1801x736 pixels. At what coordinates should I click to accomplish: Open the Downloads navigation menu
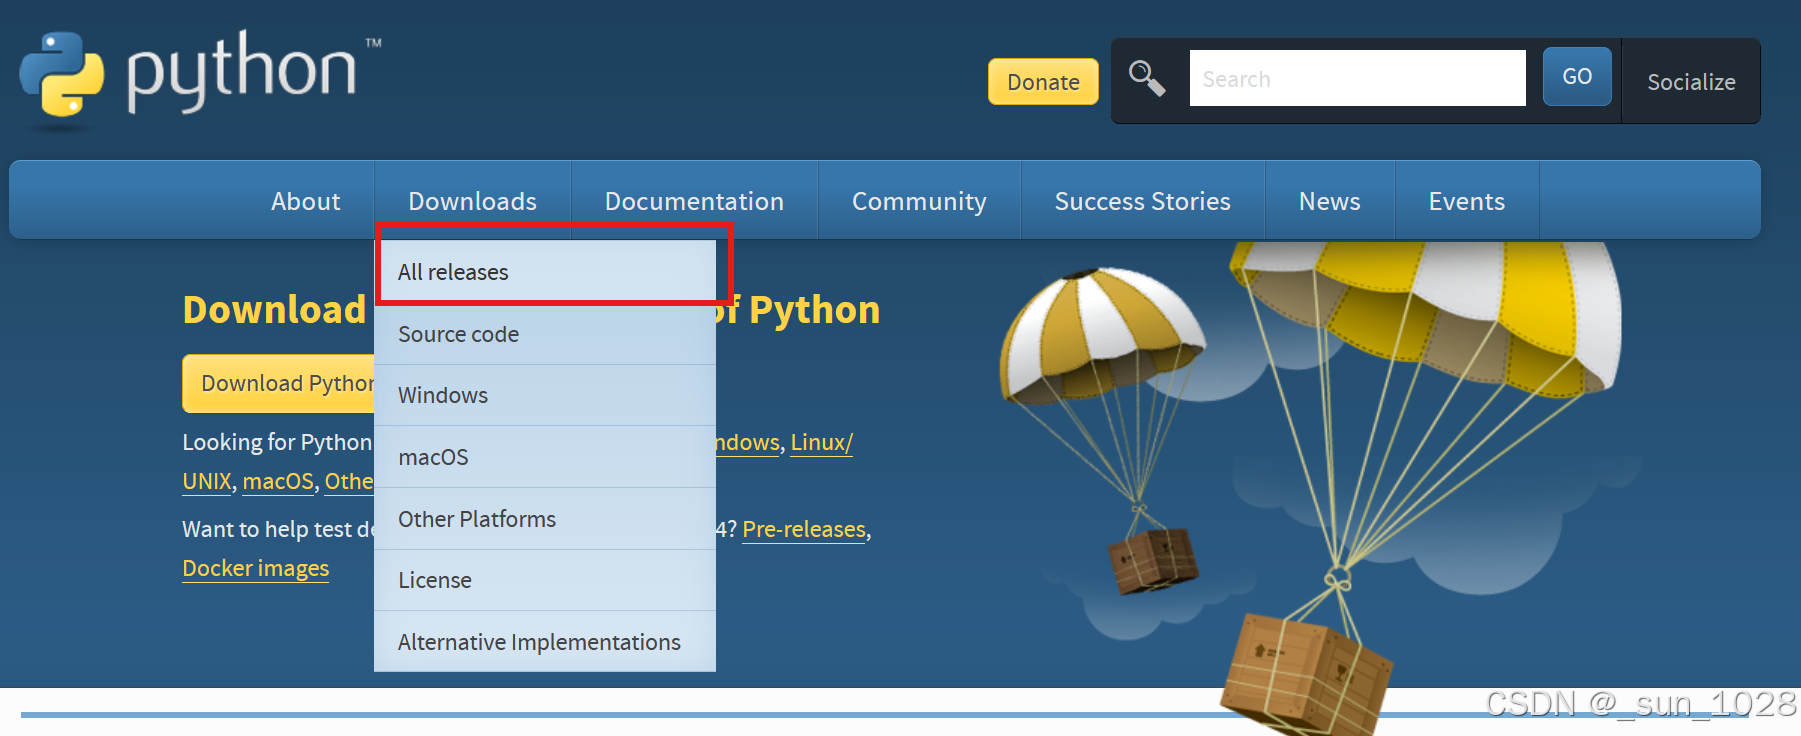click(472, 201)
